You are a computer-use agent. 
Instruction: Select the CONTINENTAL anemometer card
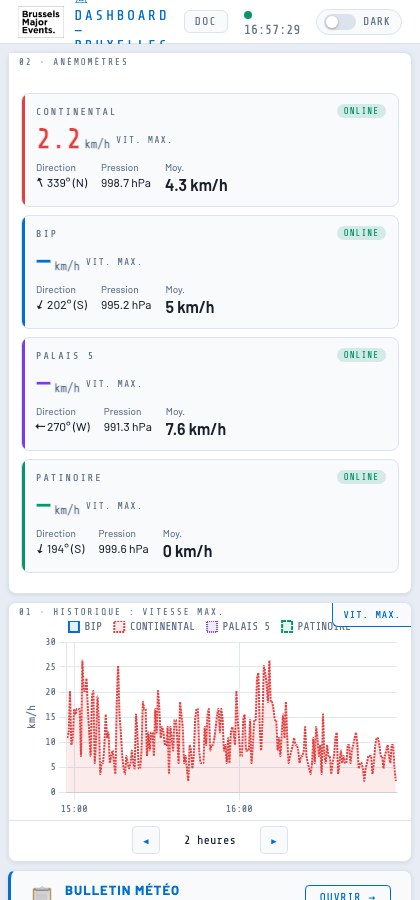210,150
